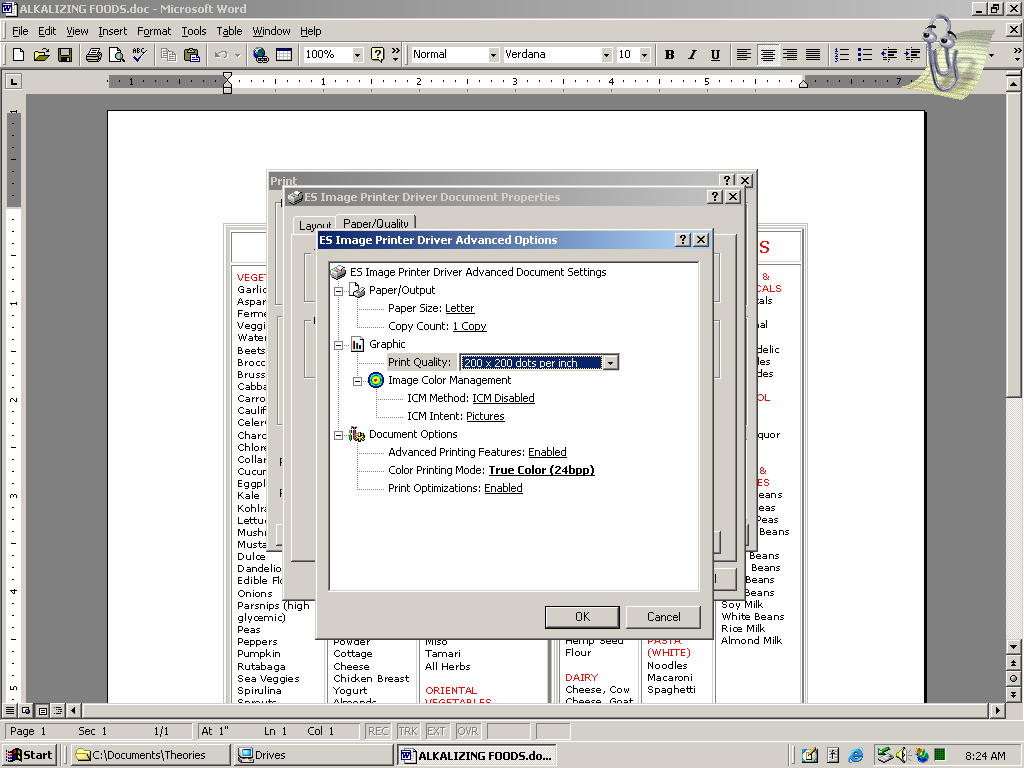Switch to Print Layout View button

pos(42,710)
